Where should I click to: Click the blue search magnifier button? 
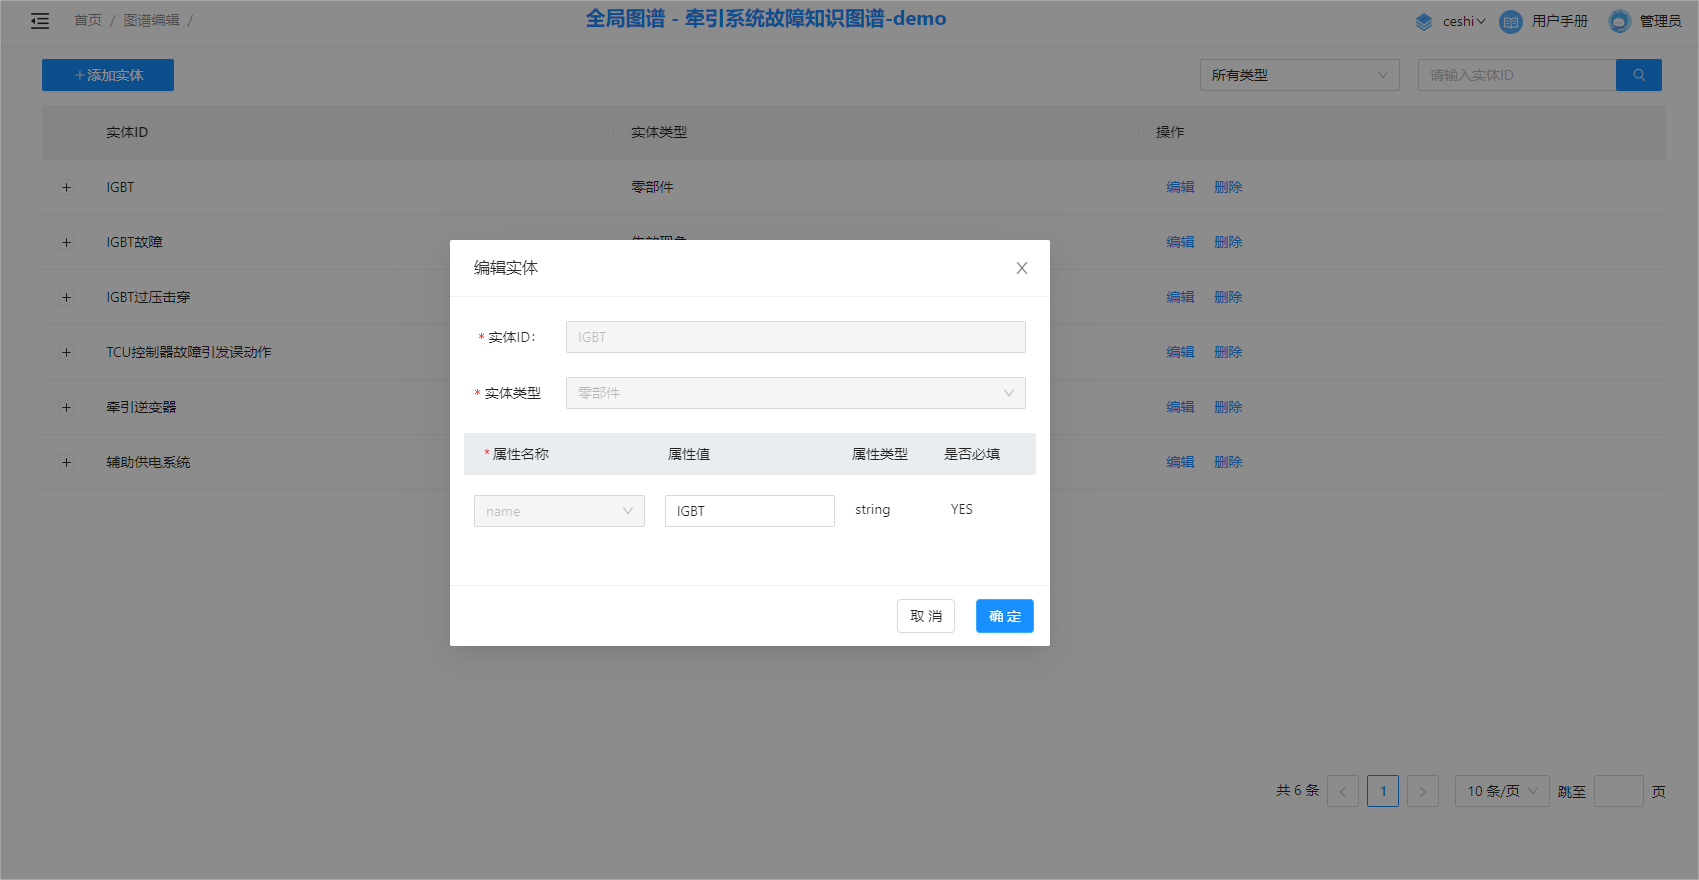1638,75
